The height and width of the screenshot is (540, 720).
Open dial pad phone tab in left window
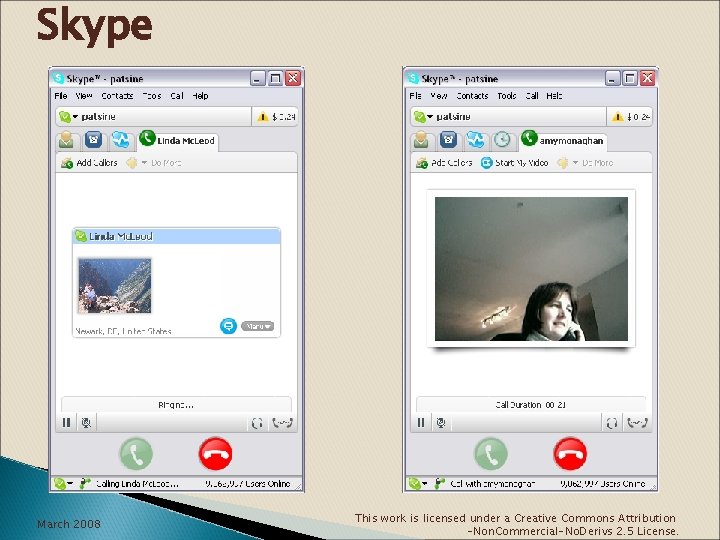pyautogui.click(x=93, y=140)
